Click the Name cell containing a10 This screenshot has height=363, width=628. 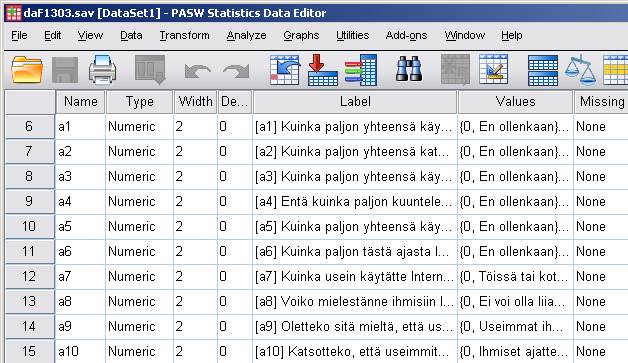[x=80, y=351]
